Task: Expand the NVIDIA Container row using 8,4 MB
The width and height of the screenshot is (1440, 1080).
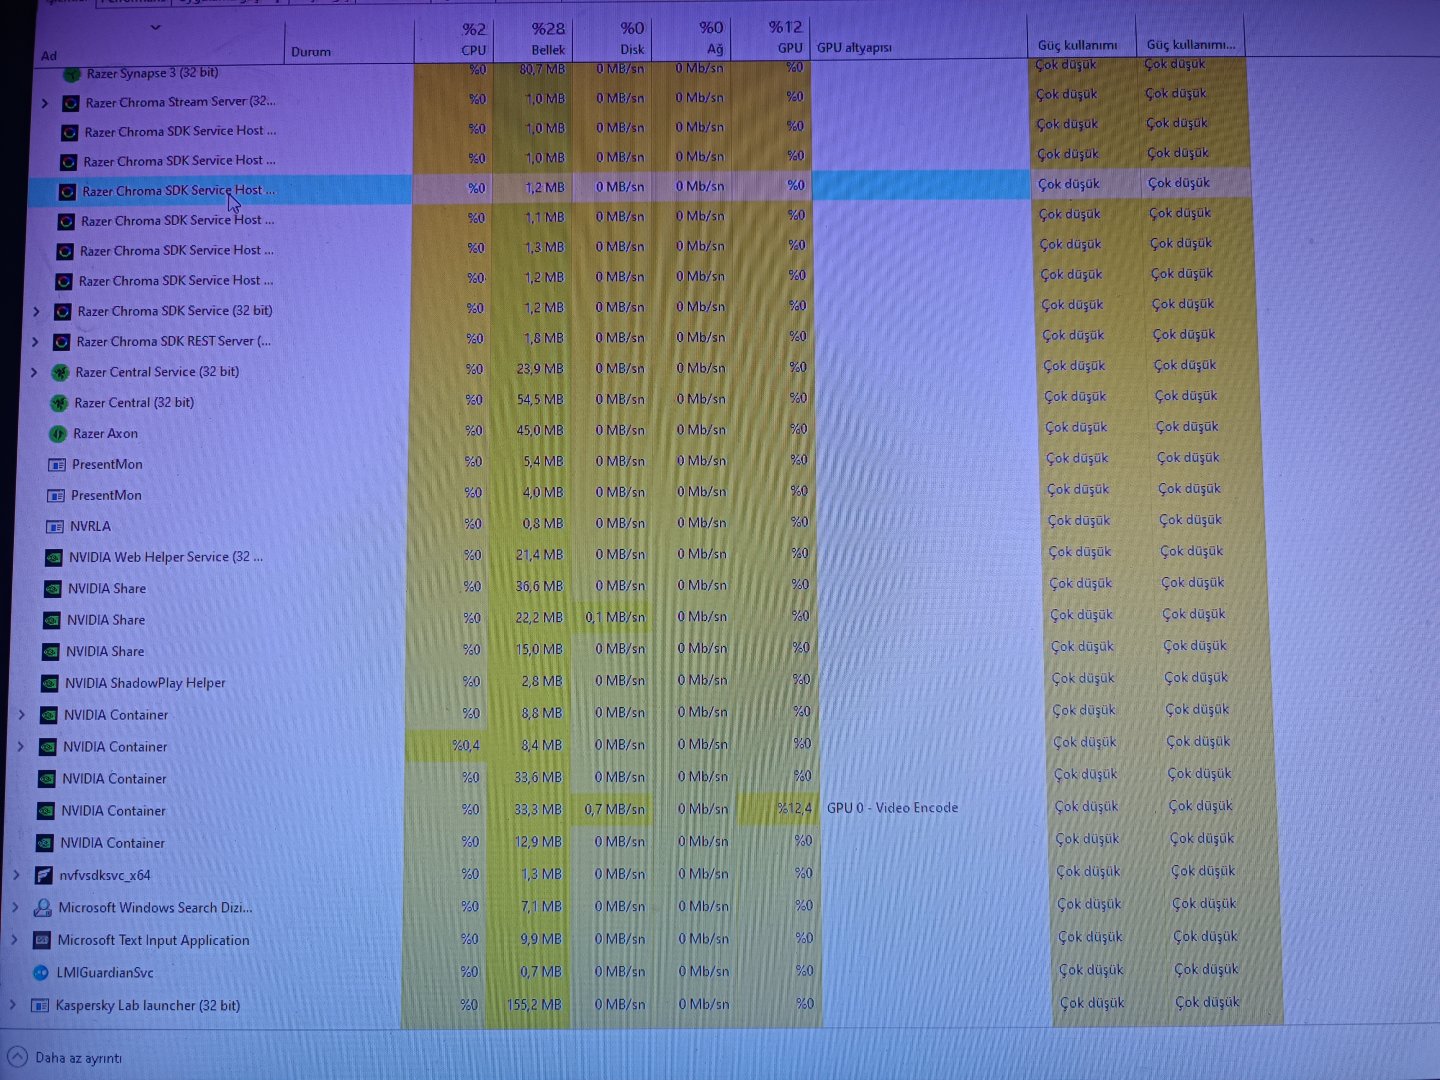Action: pos(21,747)
